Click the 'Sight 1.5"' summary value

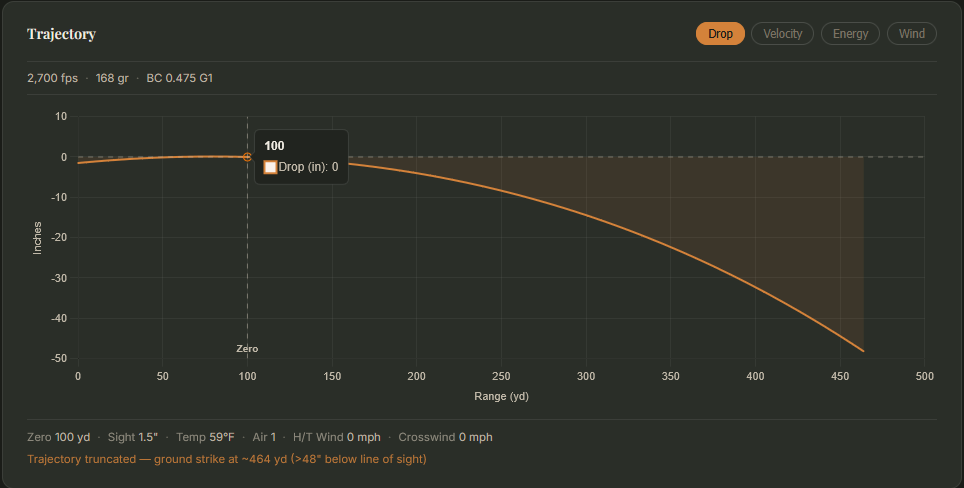pyautogui.click(x=133, y=437)
